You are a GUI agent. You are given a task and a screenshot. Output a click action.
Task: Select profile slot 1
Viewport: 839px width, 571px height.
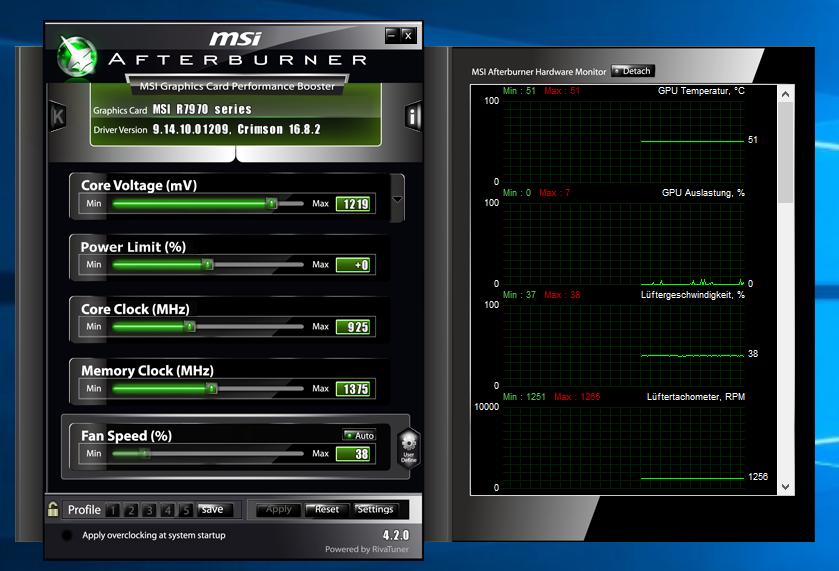[112, 510]
